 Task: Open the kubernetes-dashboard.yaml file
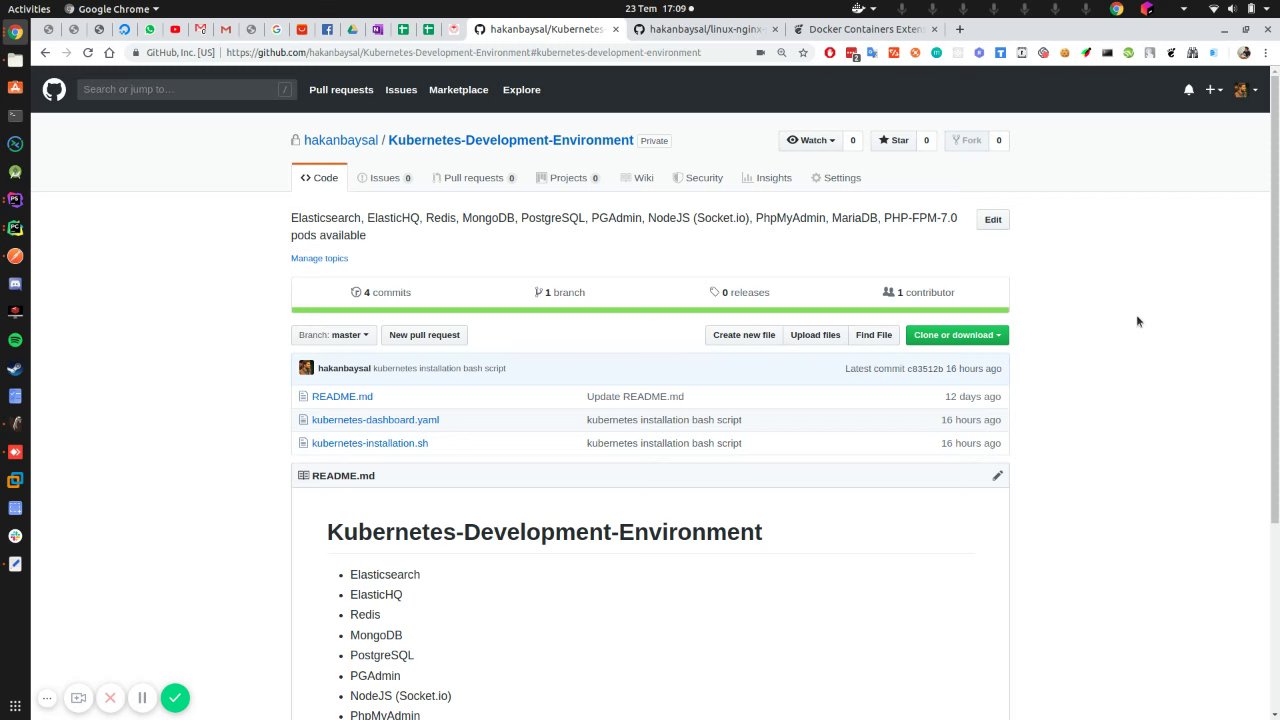375,420
